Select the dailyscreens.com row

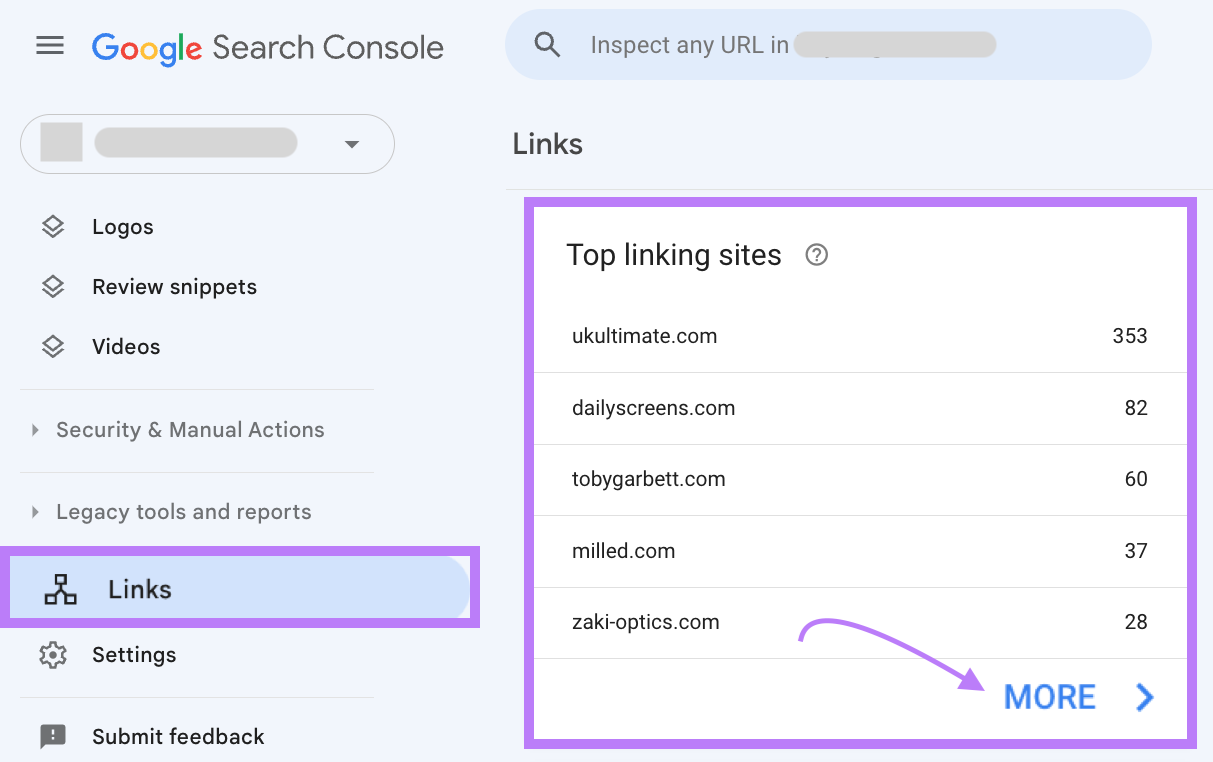pos(653,408)
